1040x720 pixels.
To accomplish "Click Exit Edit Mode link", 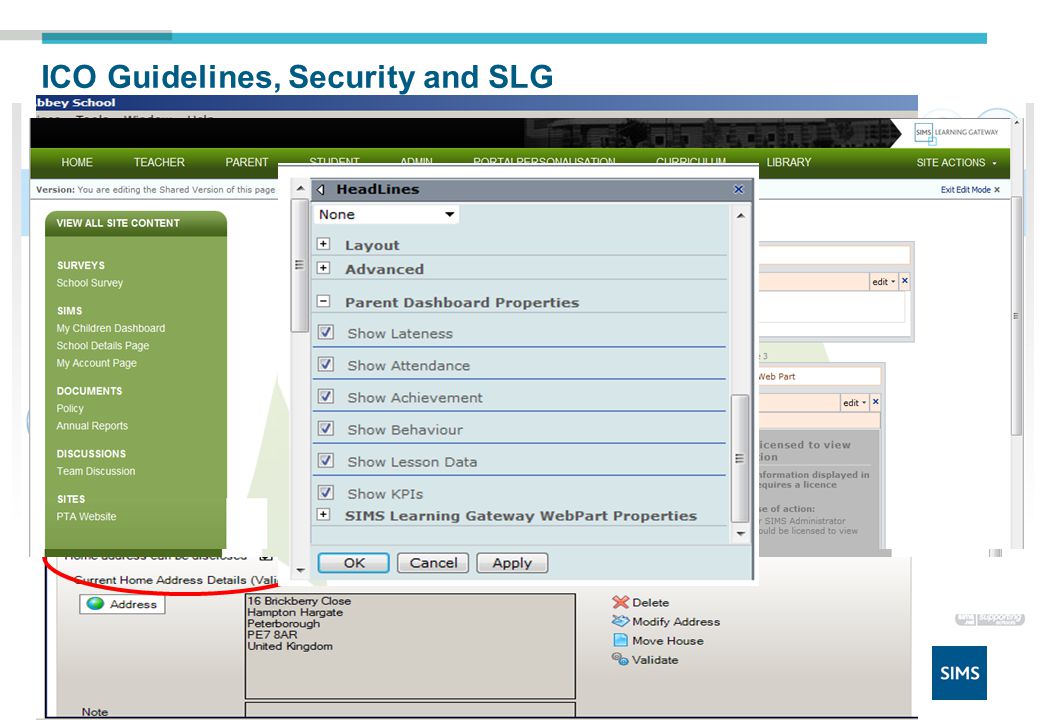I will (970, 190).
